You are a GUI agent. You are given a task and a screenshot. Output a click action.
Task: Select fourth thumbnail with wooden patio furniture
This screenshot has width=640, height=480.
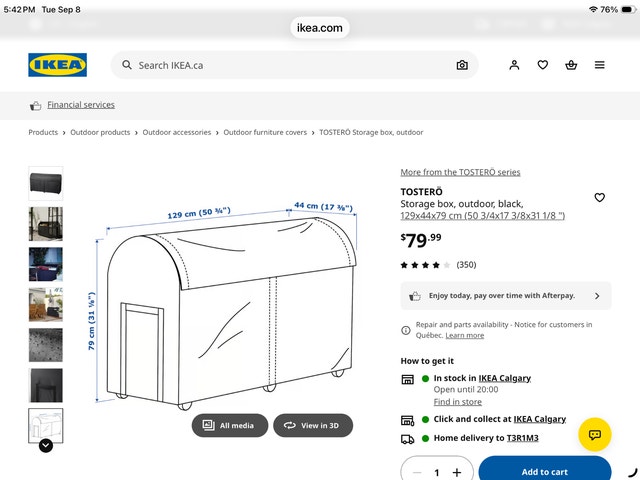coord(46,304)
